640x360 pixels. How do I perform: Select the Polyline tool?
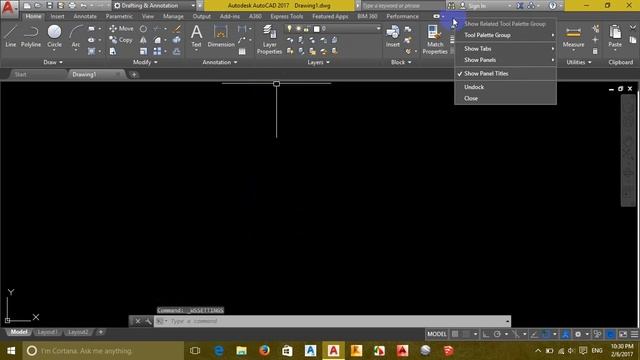[31, 36]
